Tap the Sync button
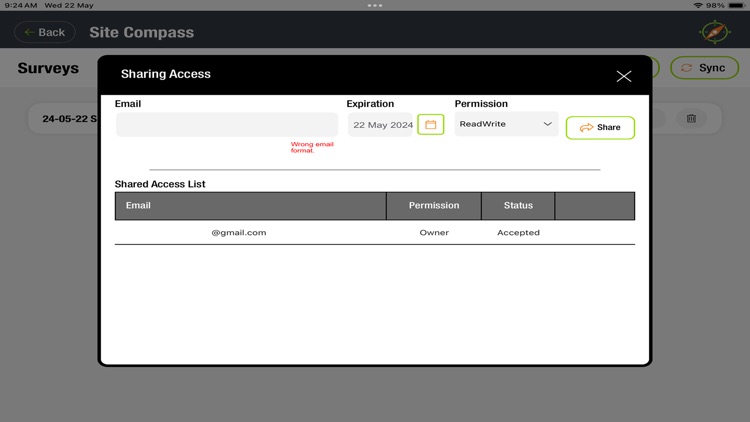The image size is (750, 422). [x=704, y=68]
